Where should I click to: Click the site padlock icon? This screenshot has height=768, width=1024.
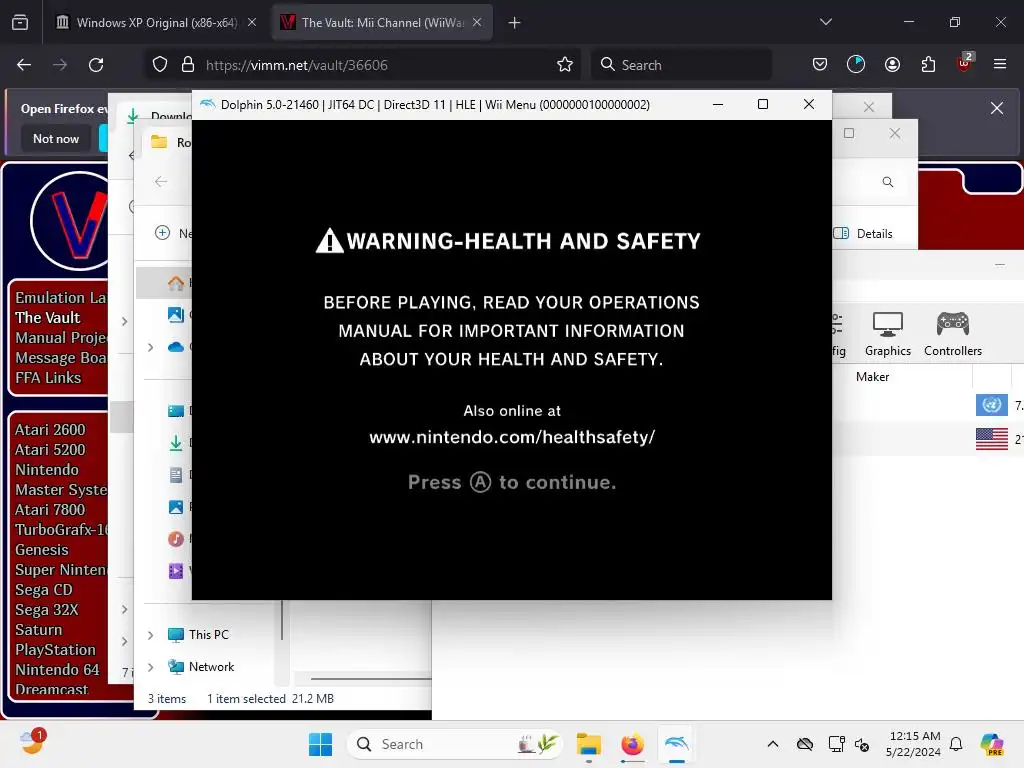(x=188, y=65)
